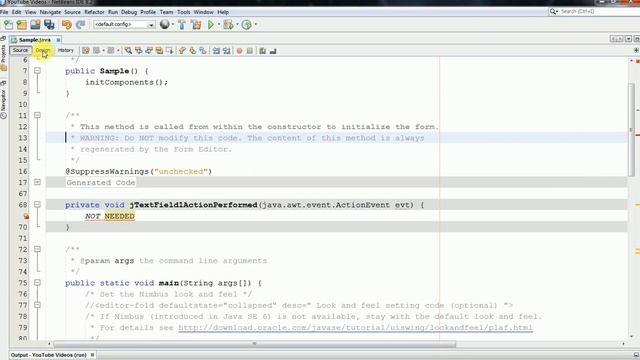
Task: Open dropdown arrow beside Run button
Action: (x=219, y=24)
